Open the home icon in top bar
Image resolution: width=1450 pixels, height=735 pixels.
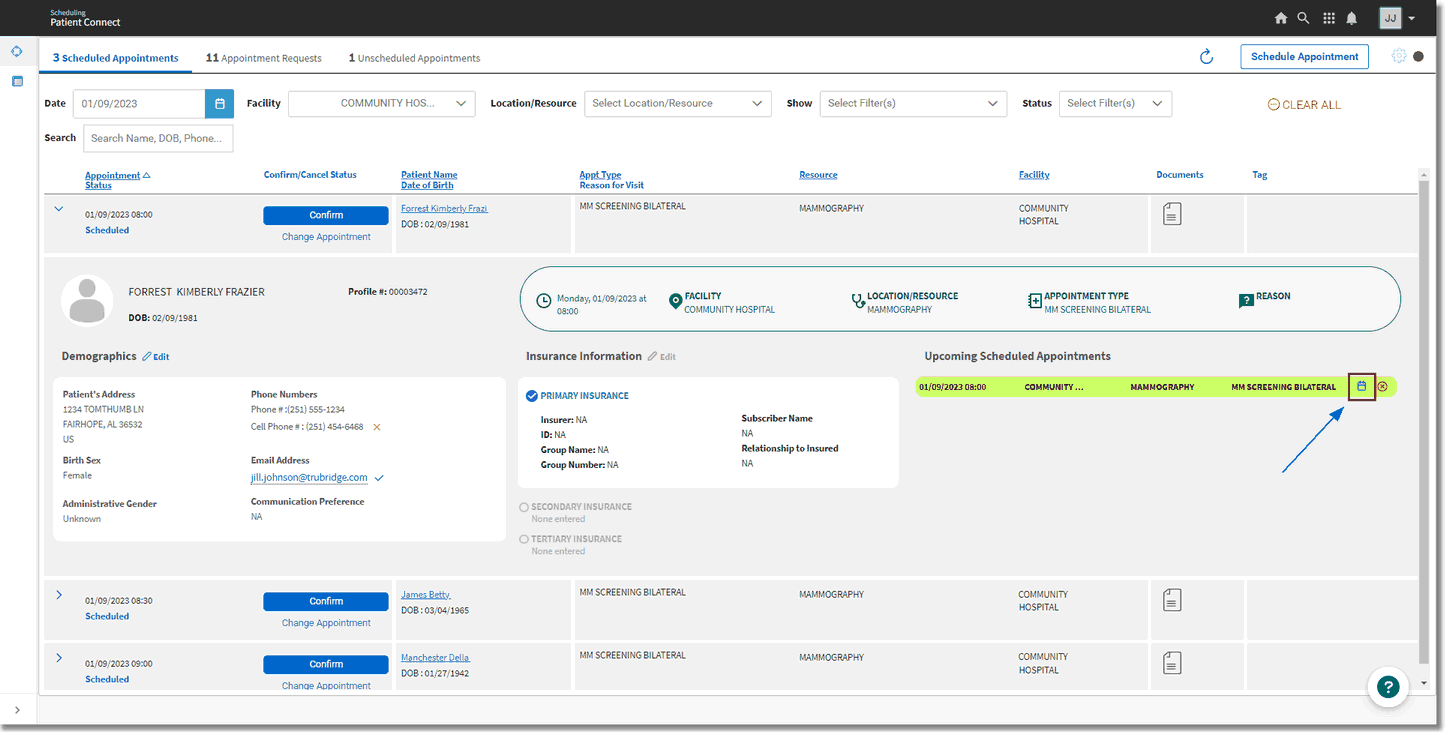(x=1281, y=18)
